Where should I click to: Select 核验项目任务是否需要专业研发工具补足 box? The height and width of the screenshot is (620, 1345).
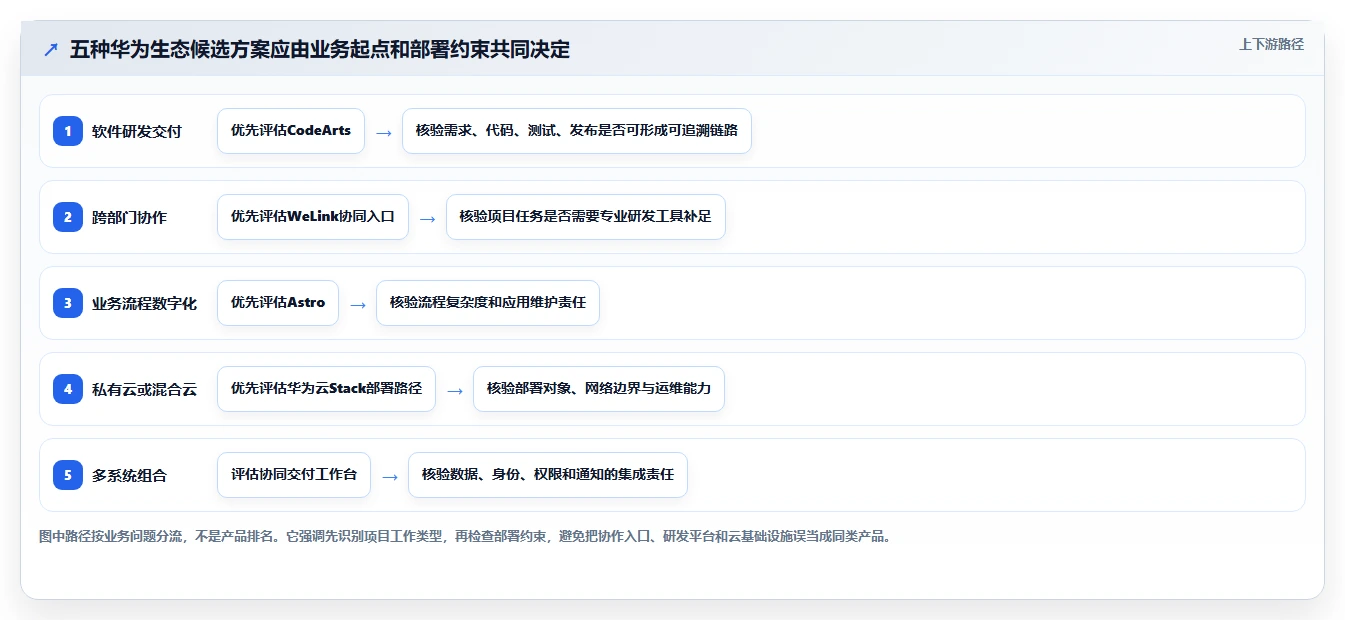click(585, 216)
